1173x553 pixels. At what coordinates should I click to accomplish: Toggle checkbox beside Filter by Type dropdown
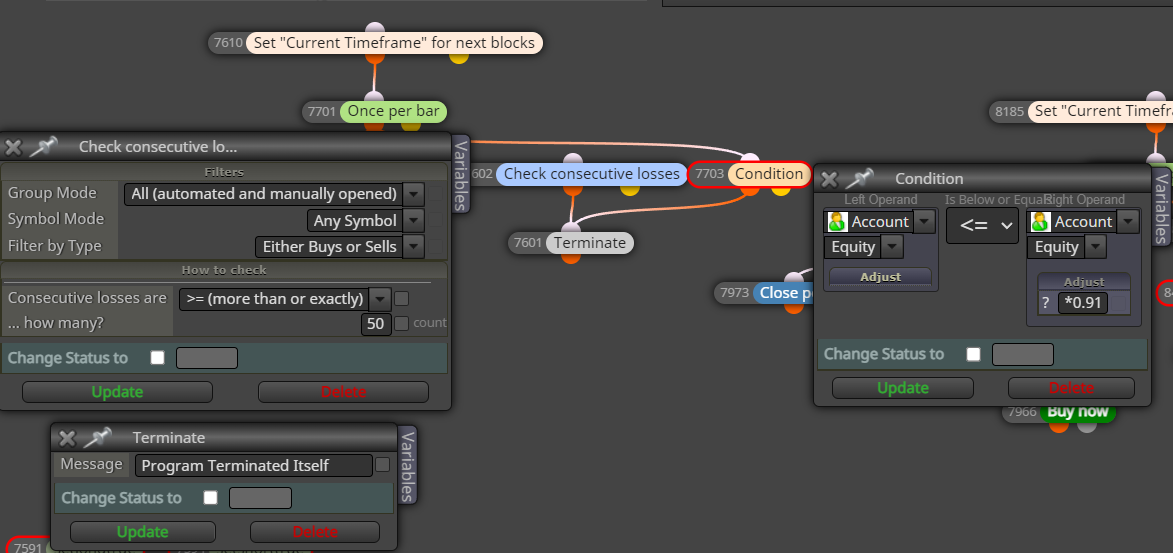pos(435,246)
